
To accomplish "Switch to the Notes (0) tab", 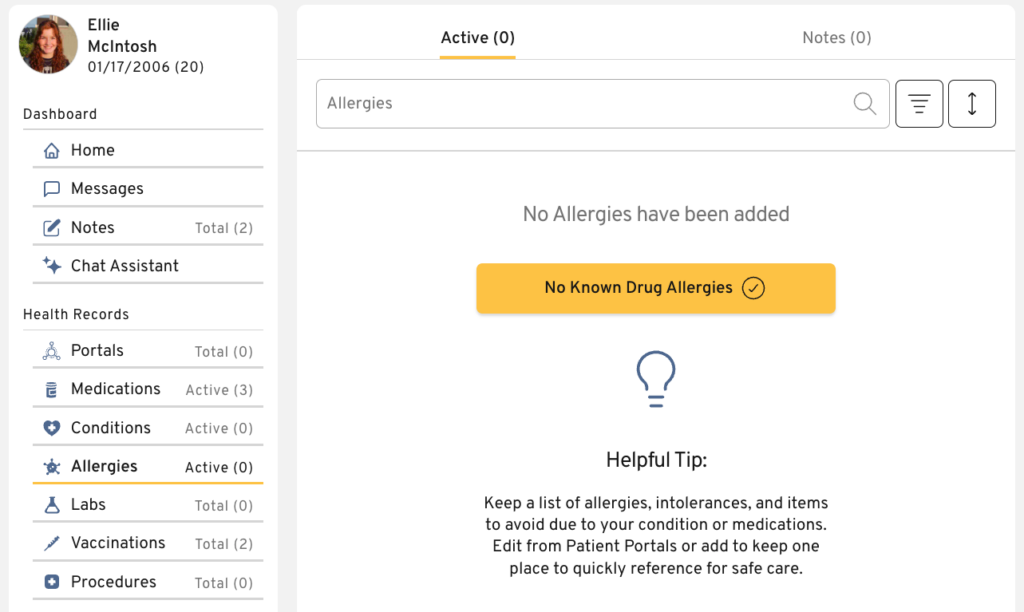I will click(837, 38).
